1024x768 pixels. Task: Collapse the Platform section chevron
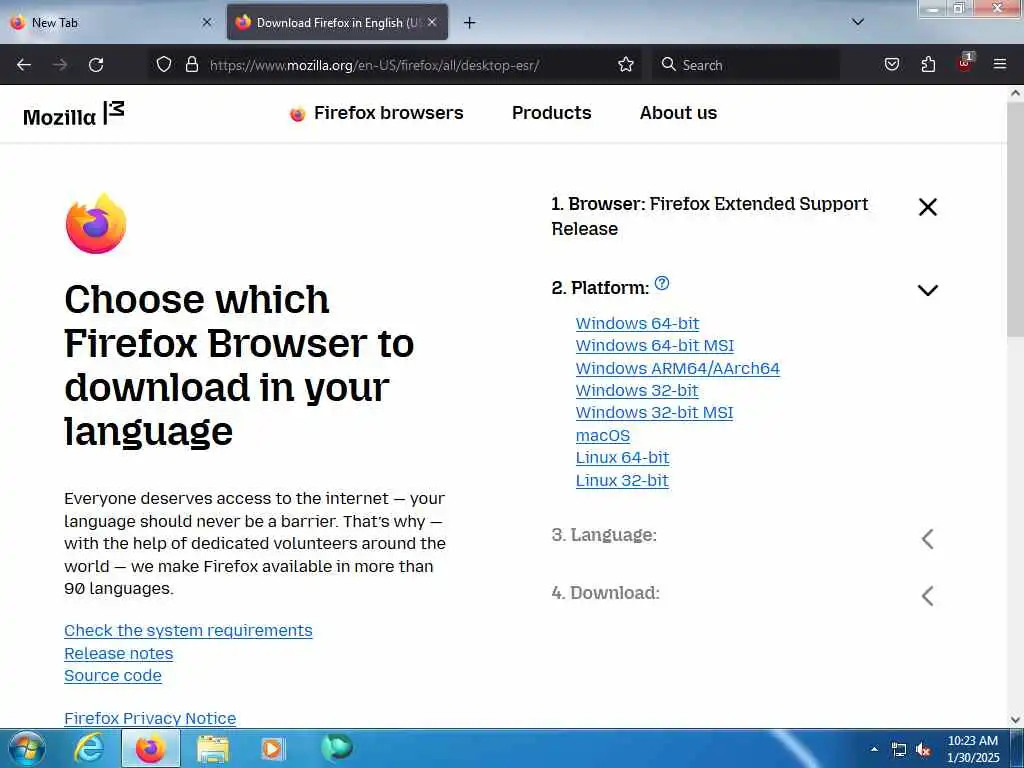point(927,289)
